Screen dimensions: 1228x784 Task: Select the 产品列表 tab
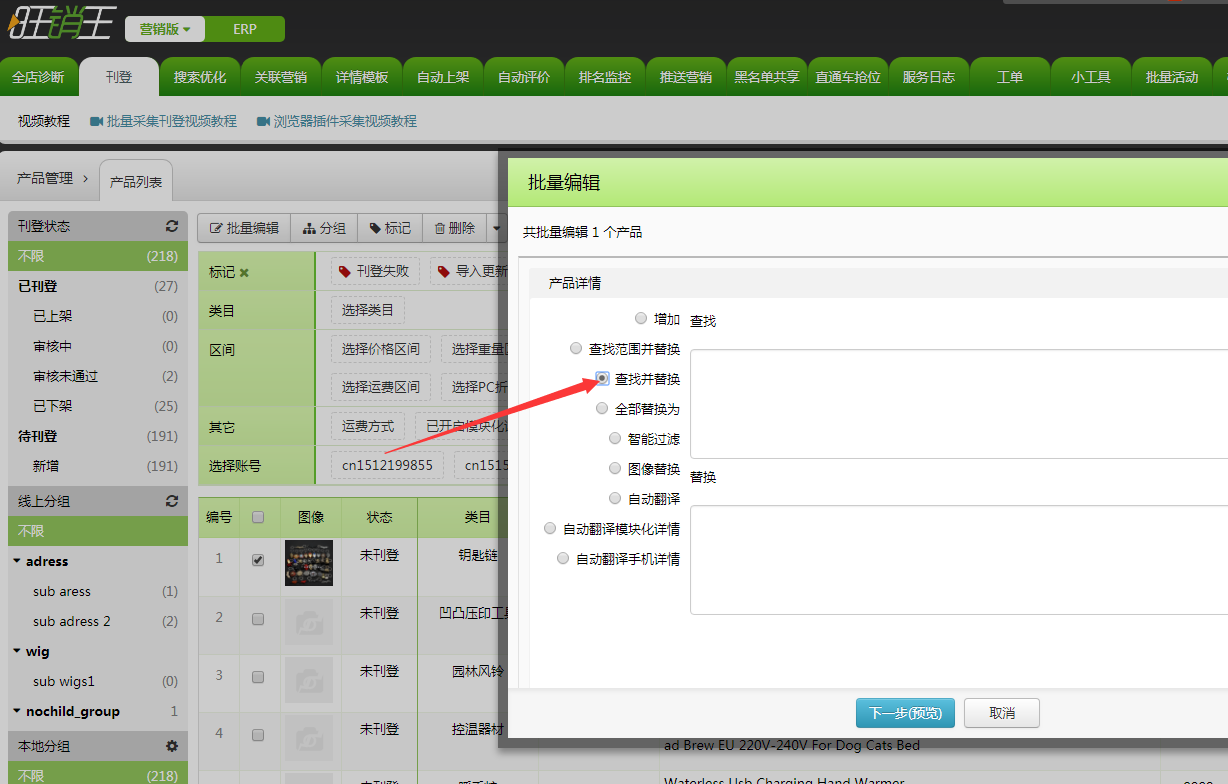click(x=136, y=182)
